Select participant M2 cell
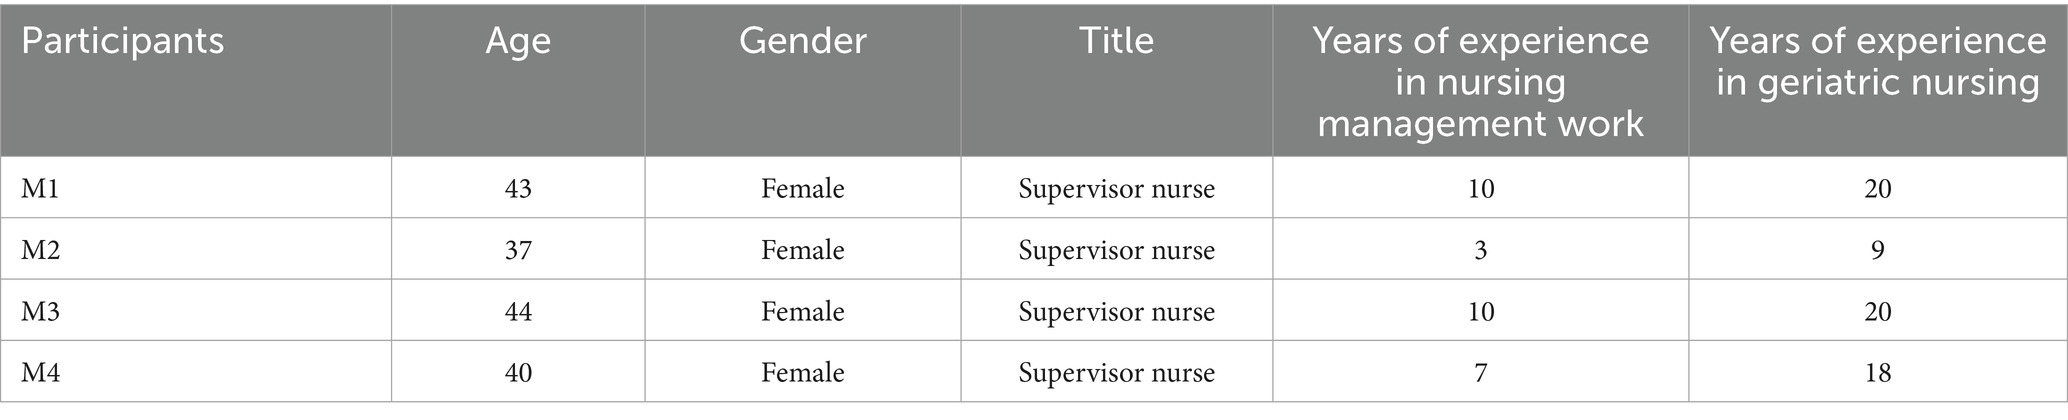Image resolution: width=2068 pixels, height=420 pixels. [x=40, y=250]
